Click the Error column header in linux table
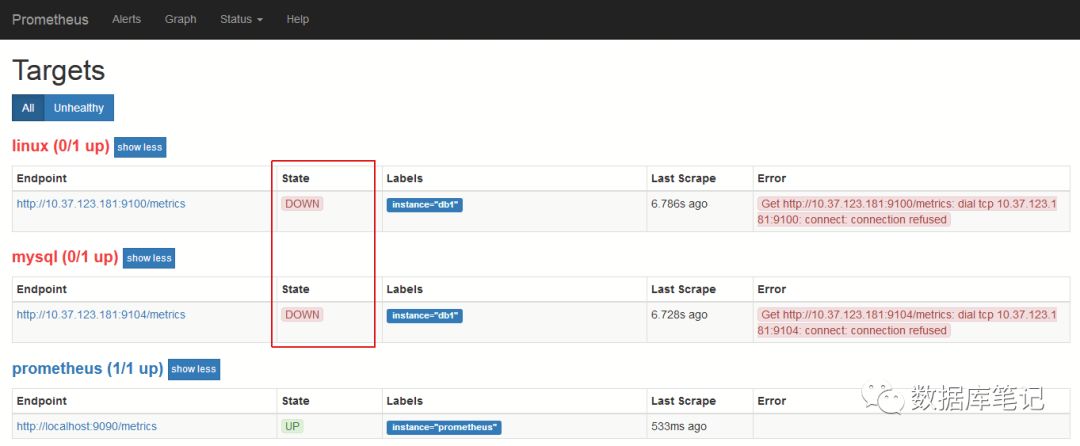 771,178
